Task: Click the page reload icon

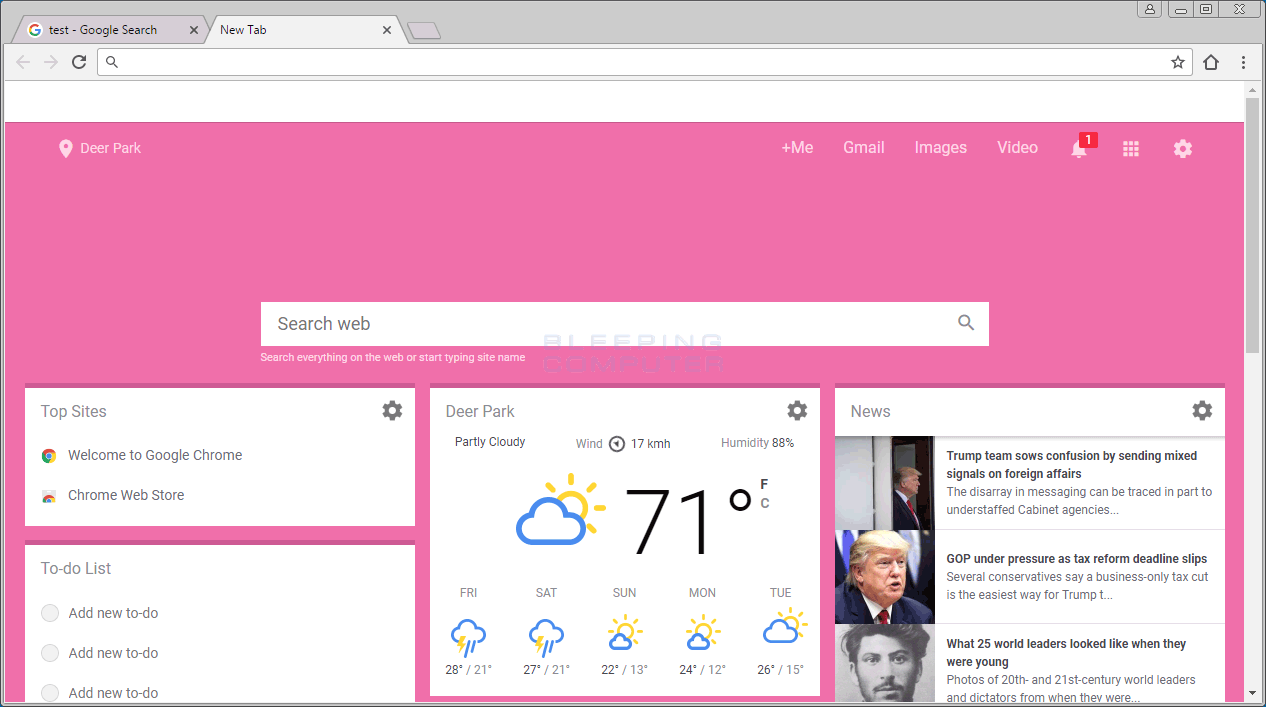Action: click(79, 61)
